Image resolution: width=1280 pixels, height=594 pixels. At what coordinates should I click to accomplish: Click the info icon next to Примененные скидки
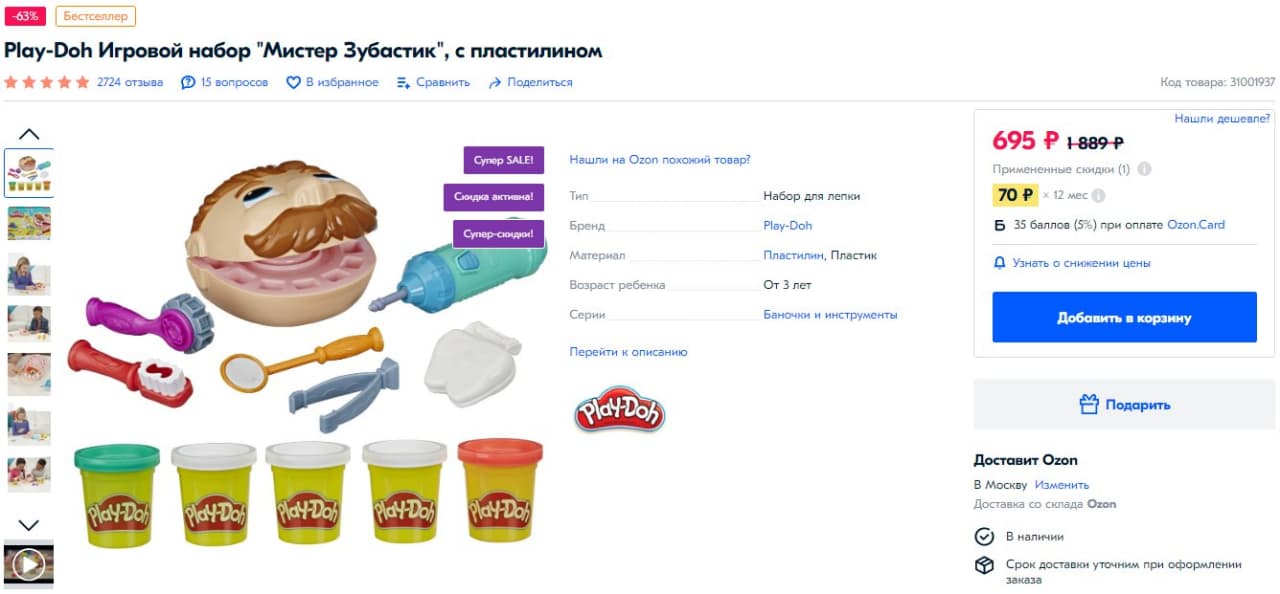1144,169
